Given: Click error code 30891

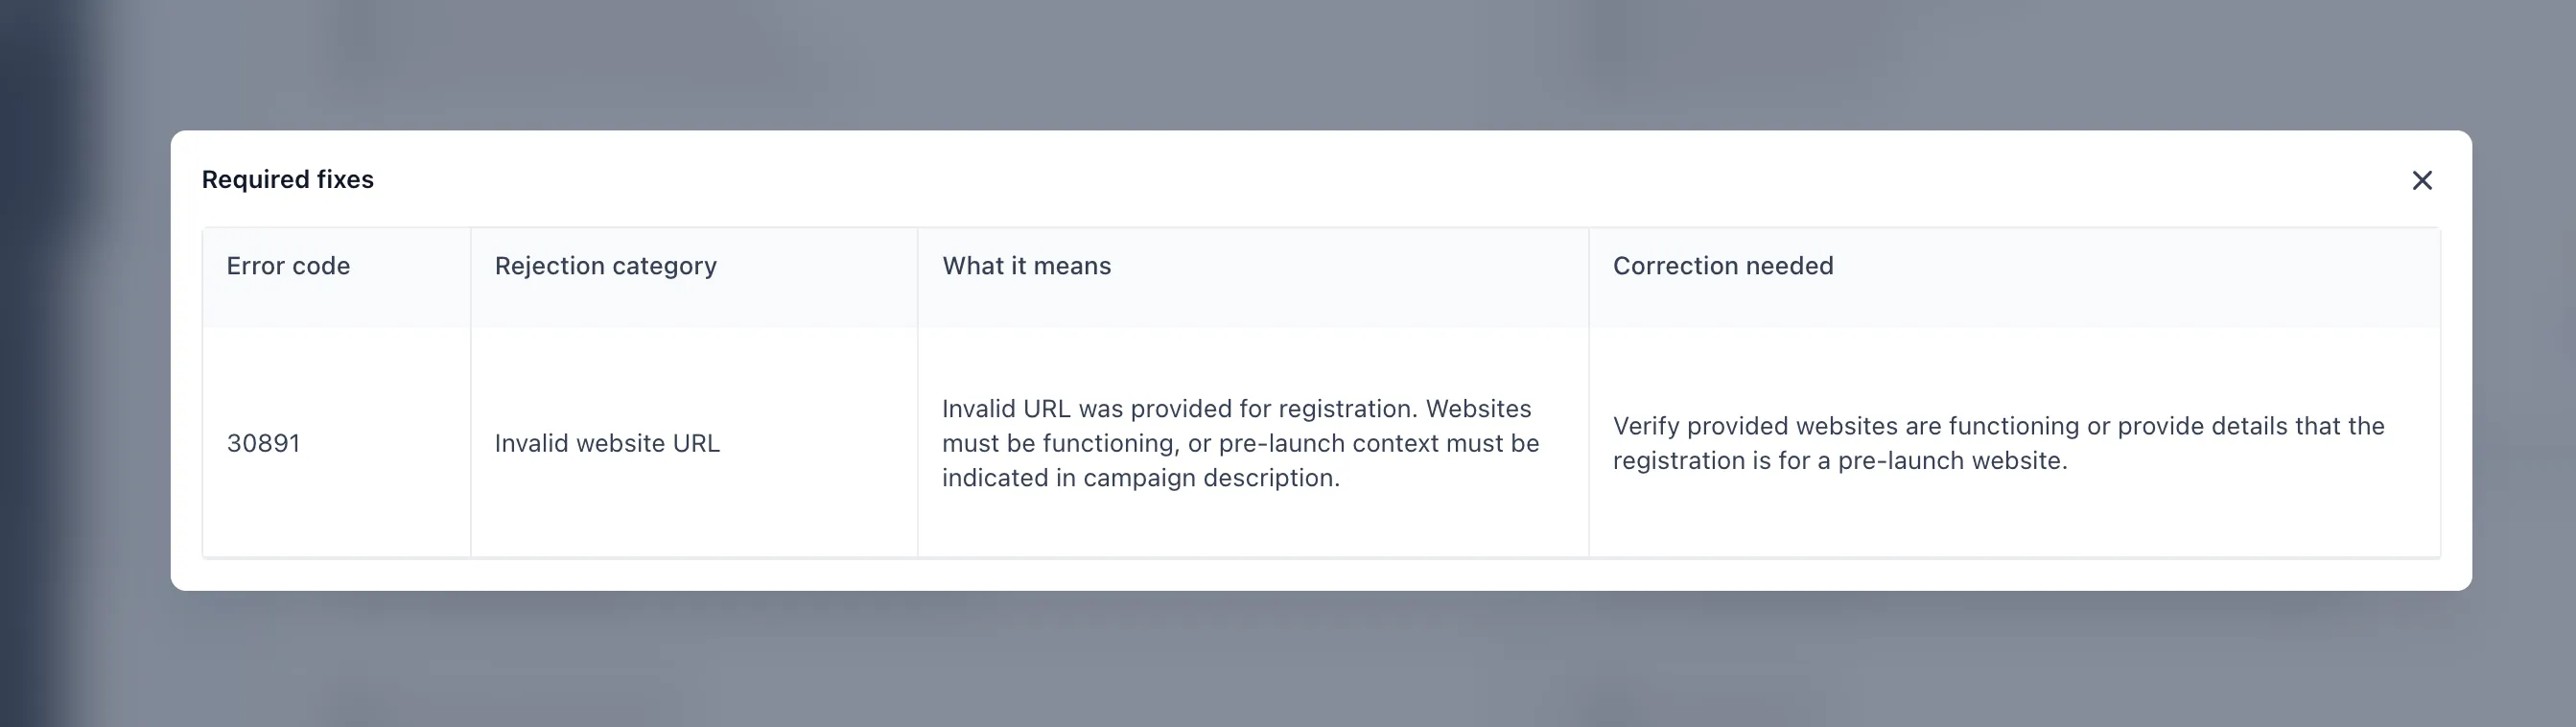Looking at the screenshot, I should click(x=264, y=443).
